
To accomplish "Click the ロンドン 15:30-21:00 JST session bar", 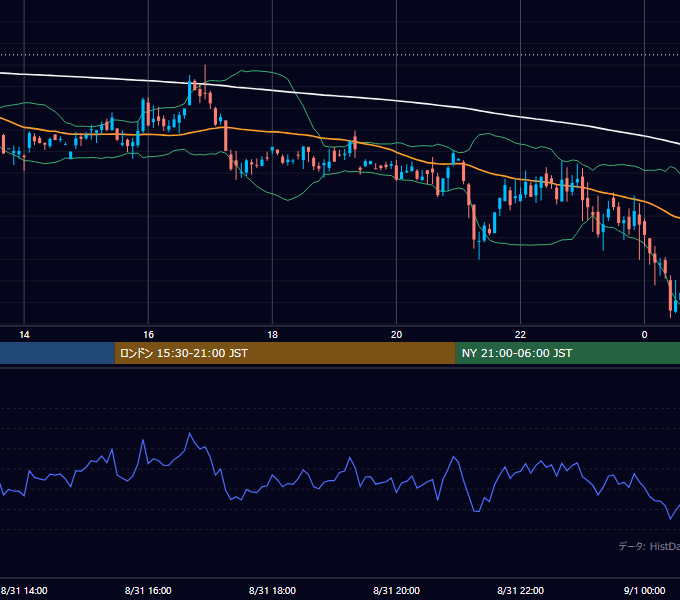I will (x=285, y=353).
